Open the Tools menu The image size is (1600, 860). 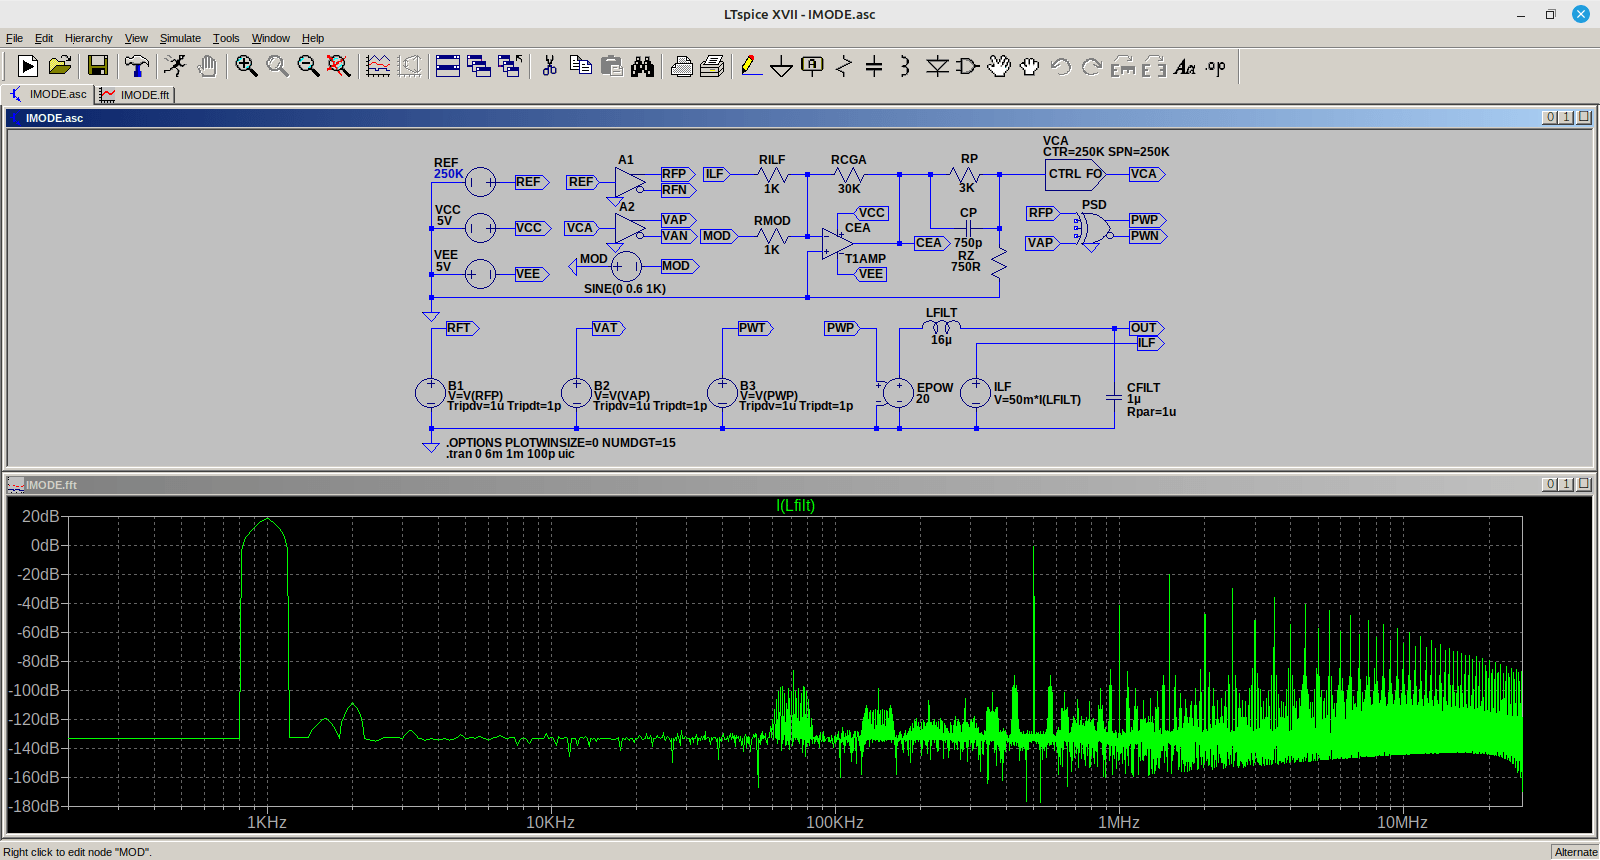point(226,38)
